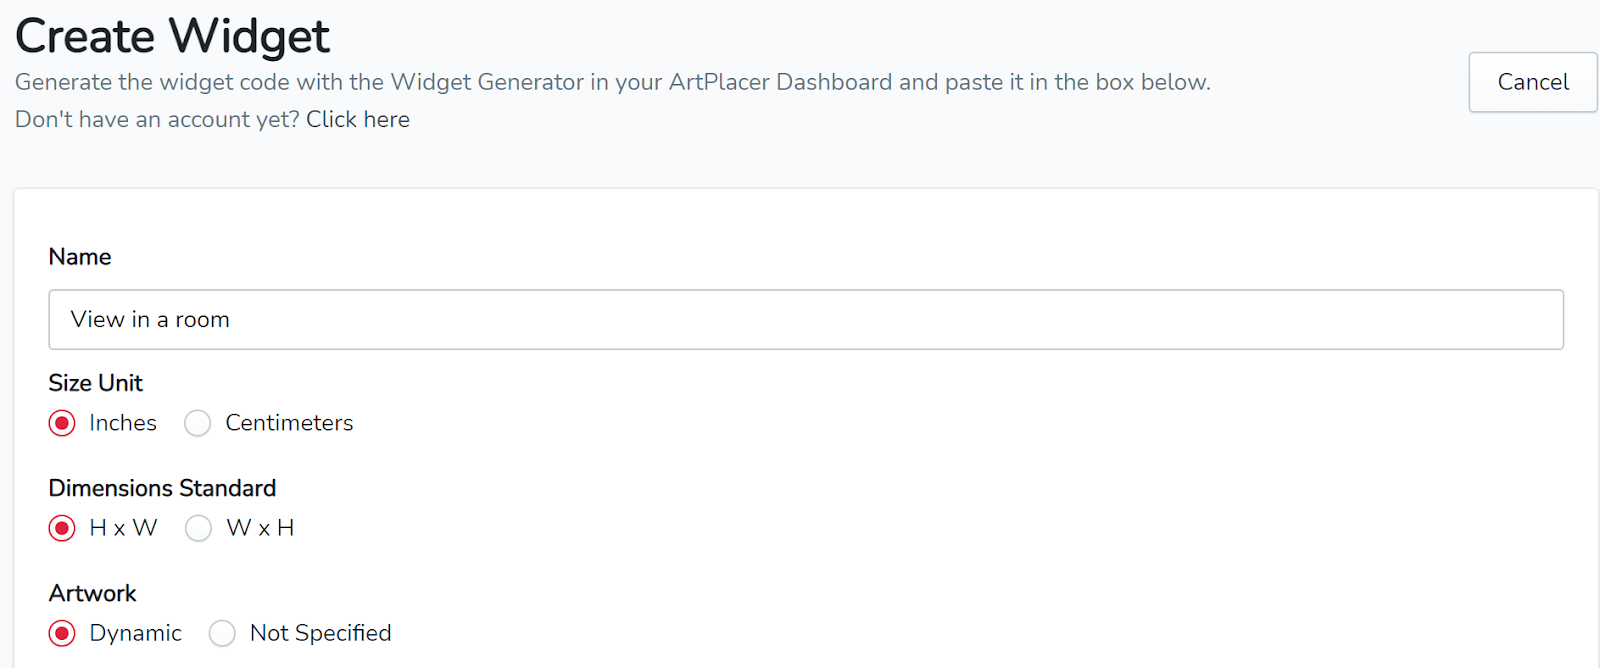Pick the Dynamic artwork radio circle
Screen dimensions: 1600x668
click(62, 633)
